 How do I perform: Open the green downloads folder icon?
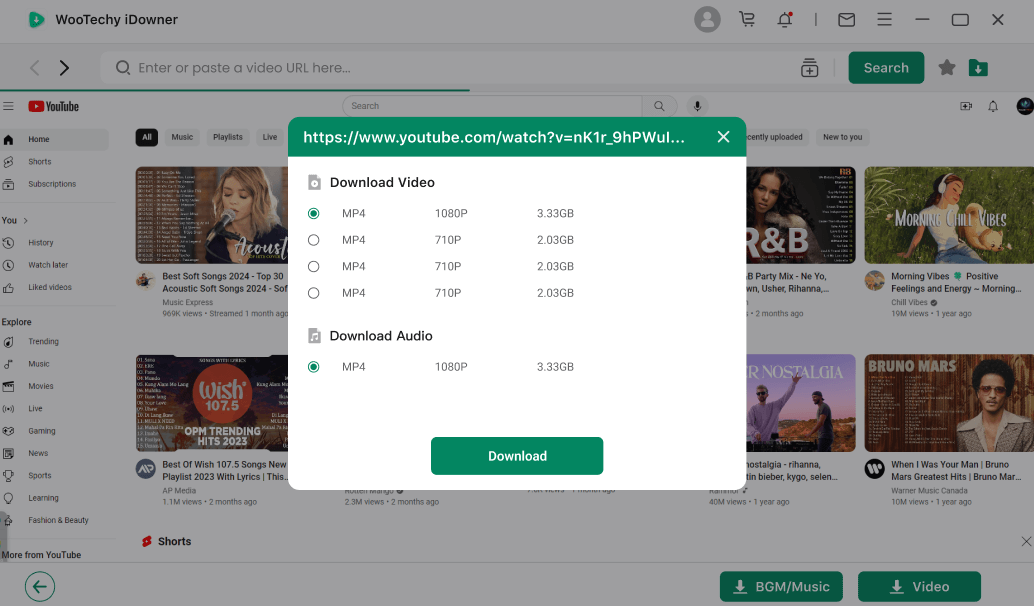pos(978,68)
